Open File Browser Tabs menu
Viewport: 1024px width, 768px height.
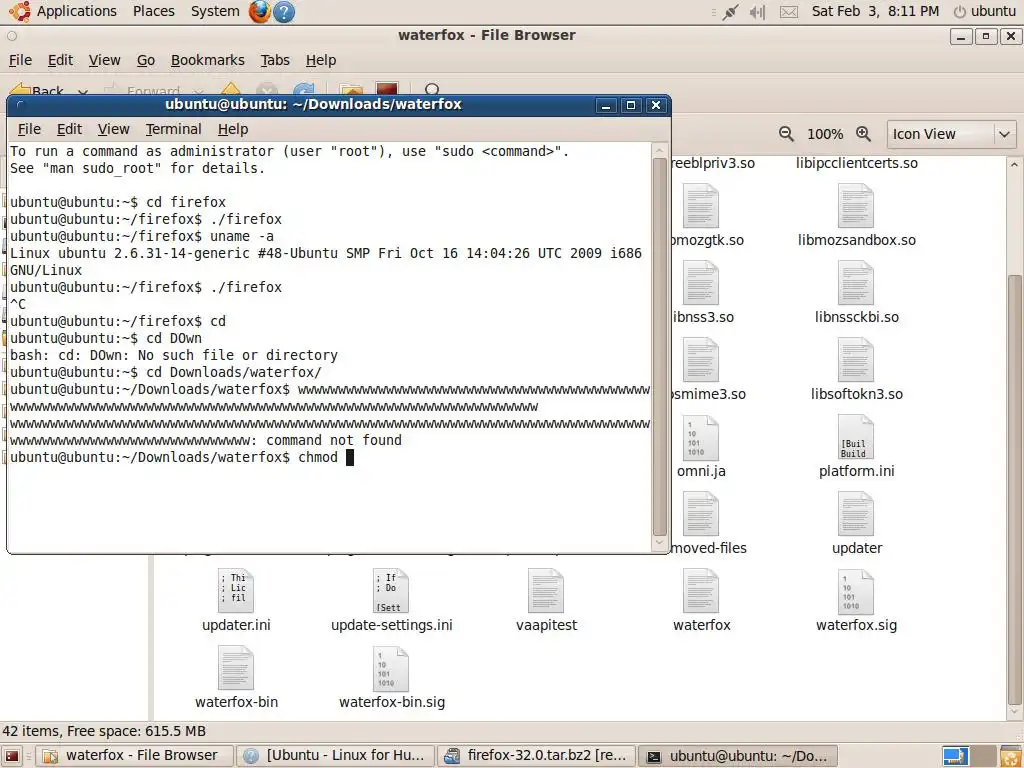pos(275,60)
